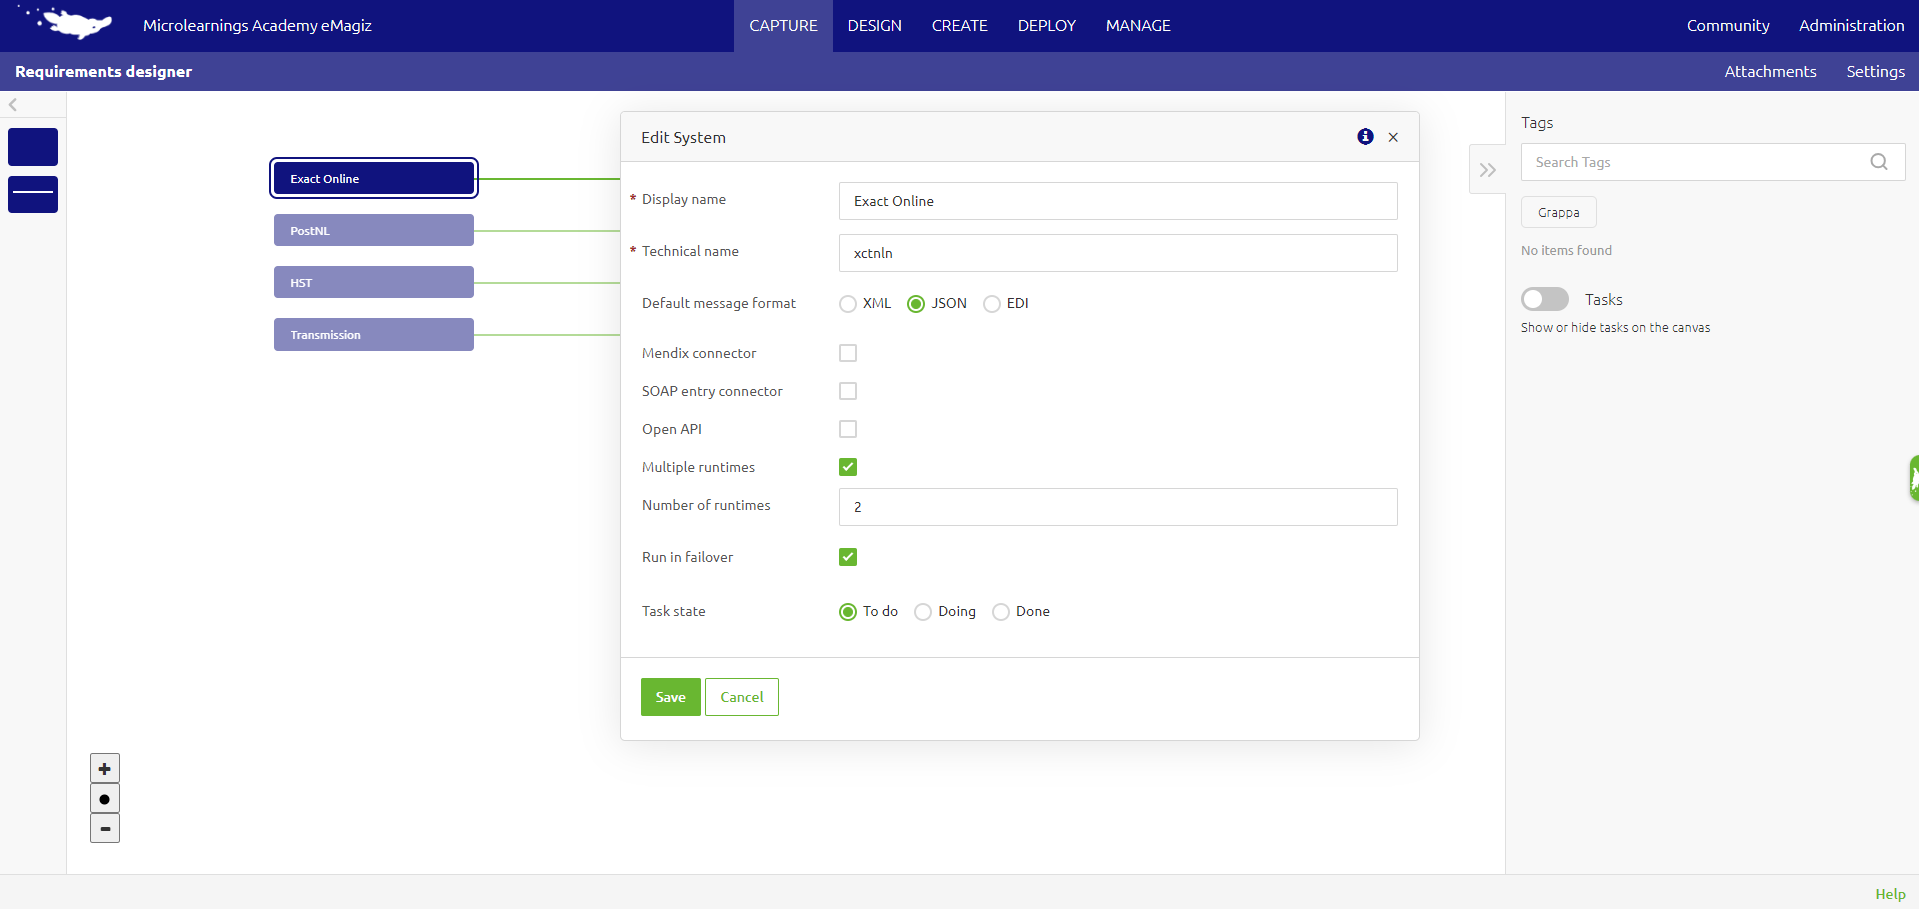Viewport: 1919px width, 909px height.
Task: Zoom out using the minus icon
Action: click(x=104, y=828)
